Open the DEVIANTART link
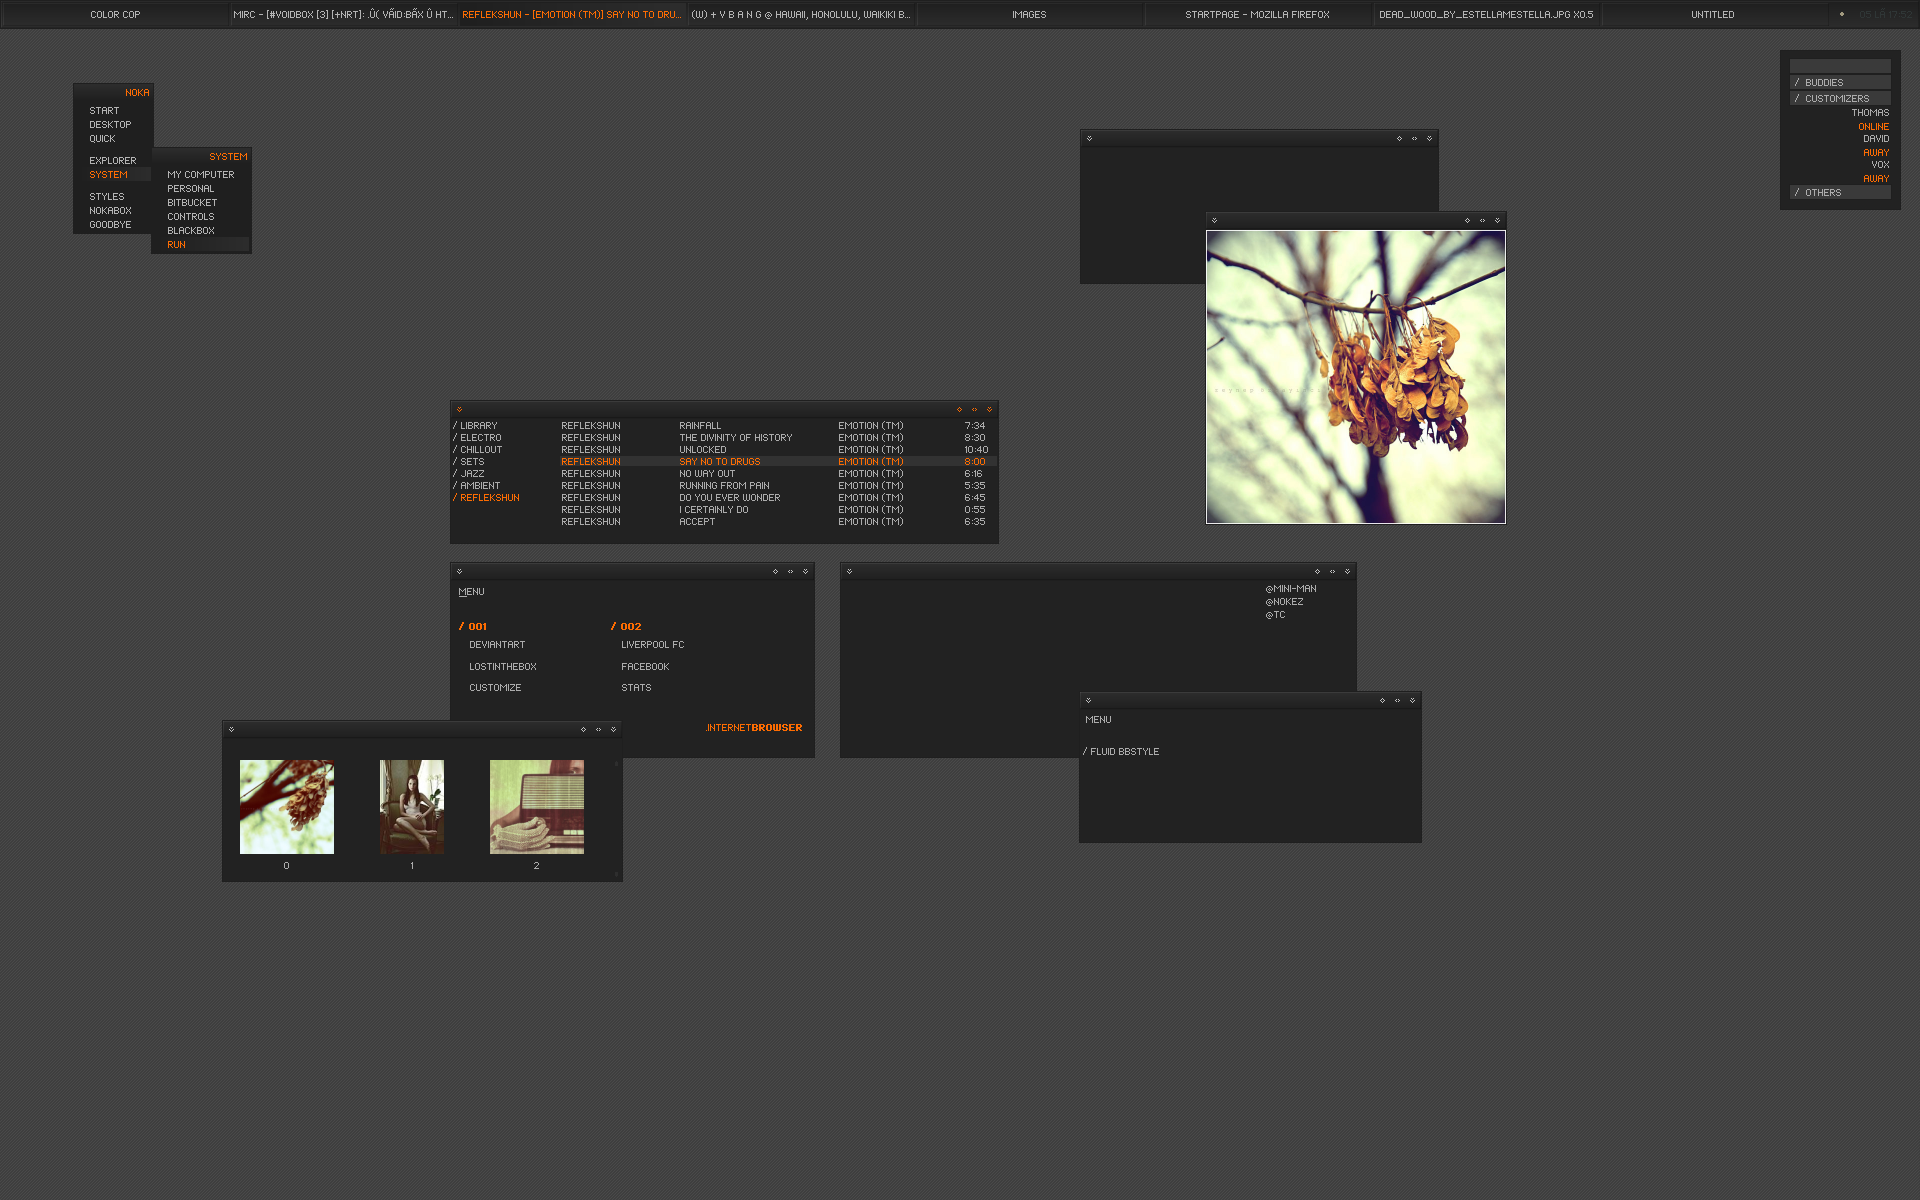 [497, 644]
